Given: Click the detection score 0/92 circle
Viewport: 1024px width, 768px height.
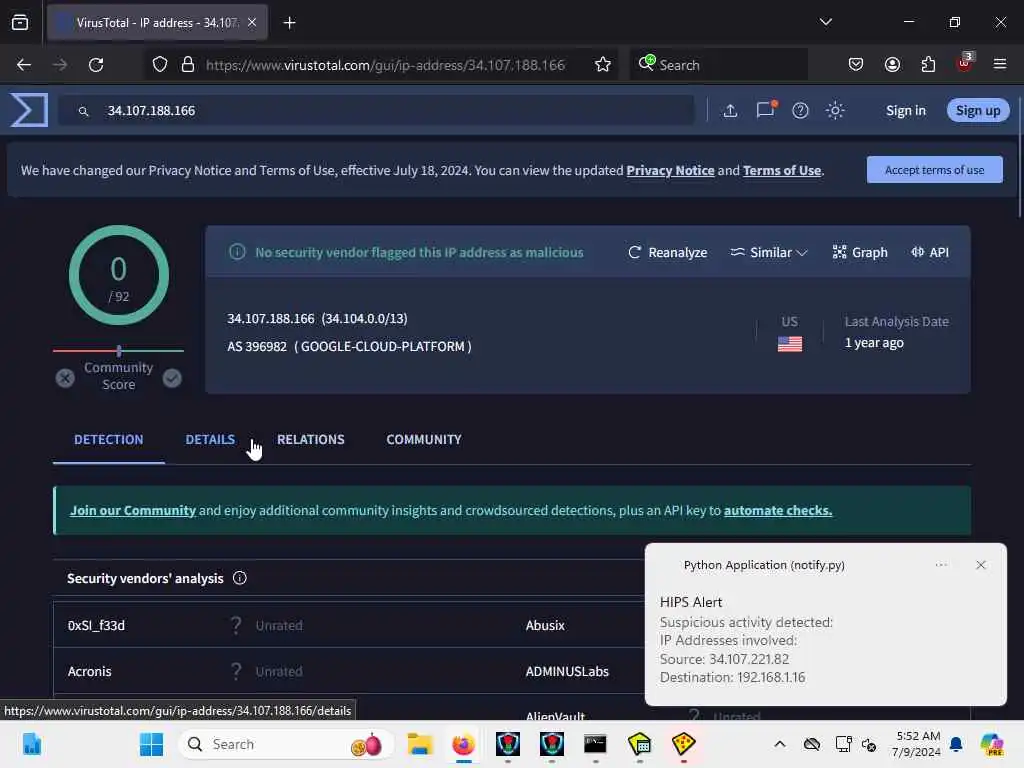Looking at the screenshot, I should (x=119, y=275).
